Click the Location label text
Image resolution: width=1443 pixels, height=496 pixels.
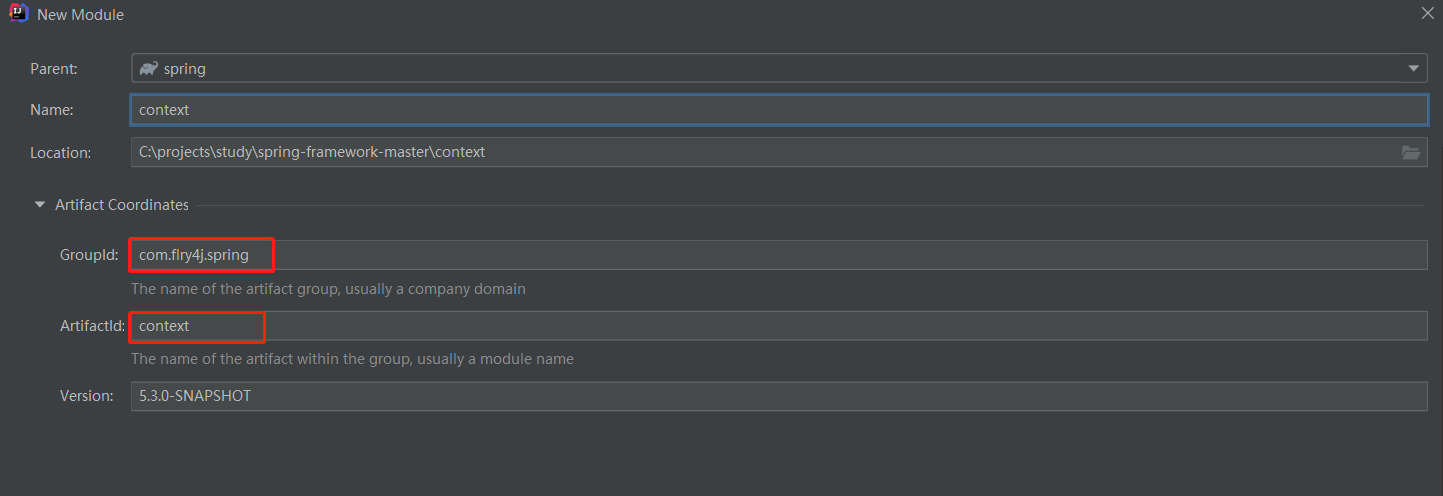60,152
